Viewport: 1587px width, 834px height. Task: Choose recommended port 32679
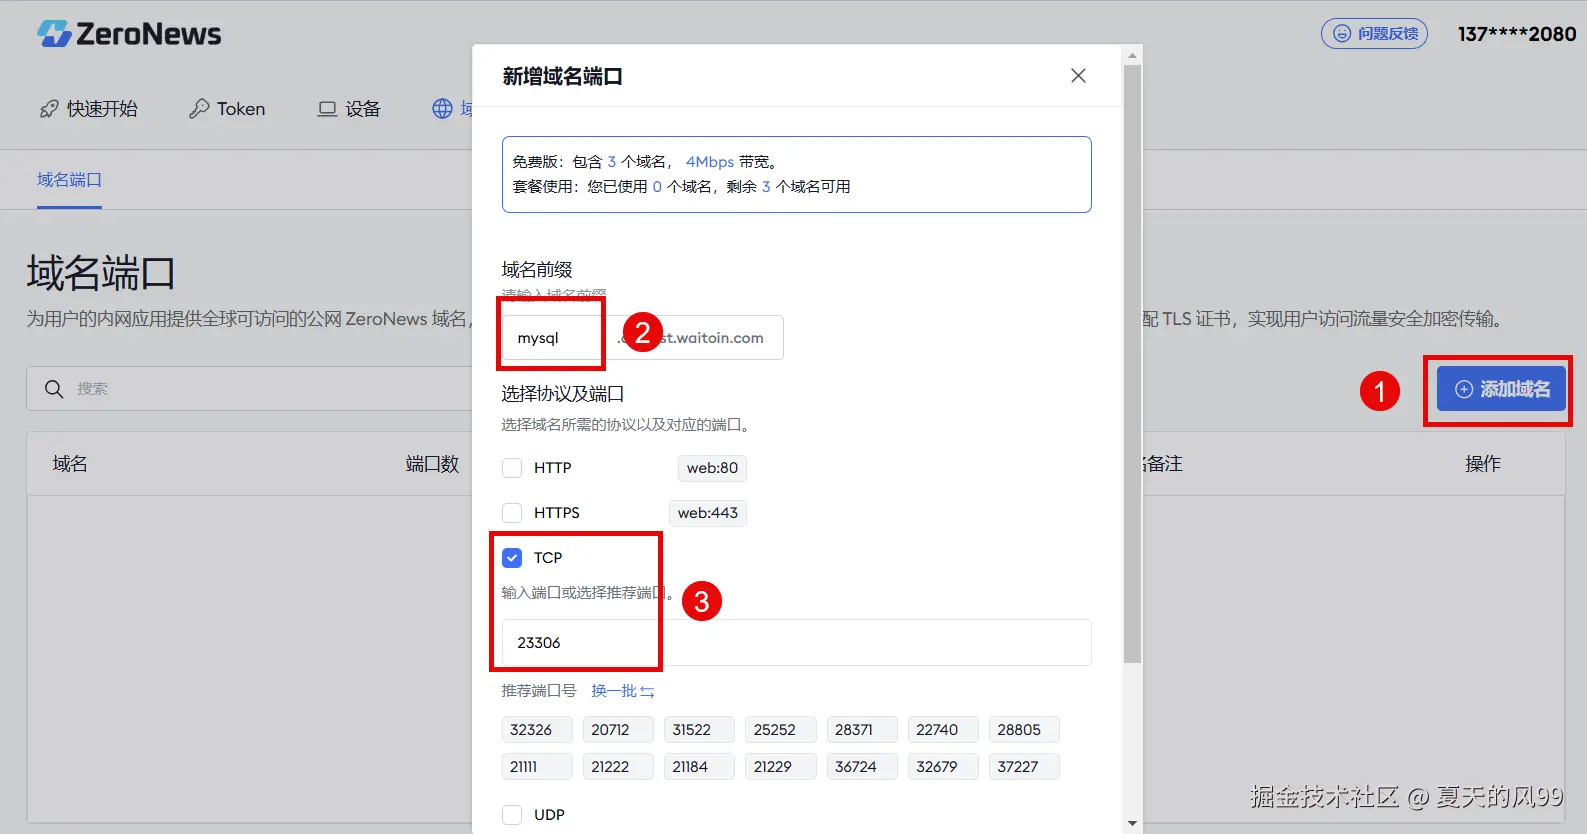tap(943, 767)
